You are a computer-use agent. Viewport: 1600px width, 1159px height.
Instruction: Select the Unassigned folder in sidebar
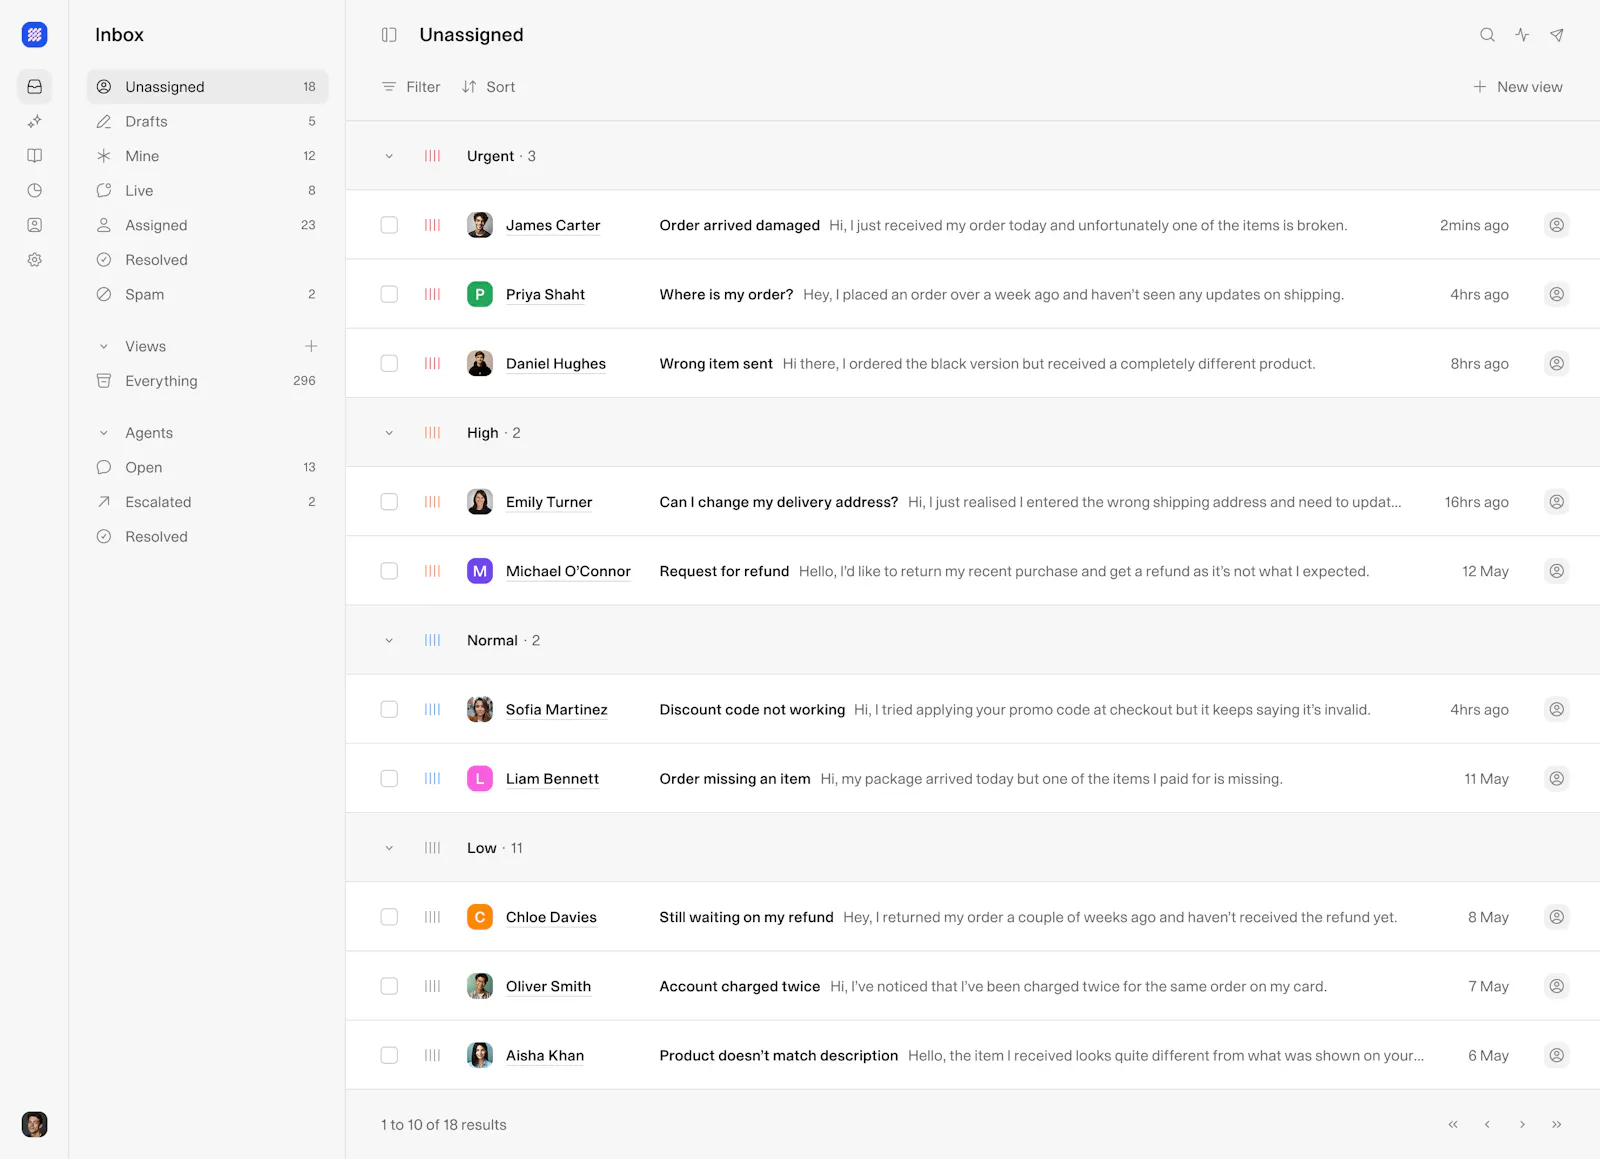point(208,87)
